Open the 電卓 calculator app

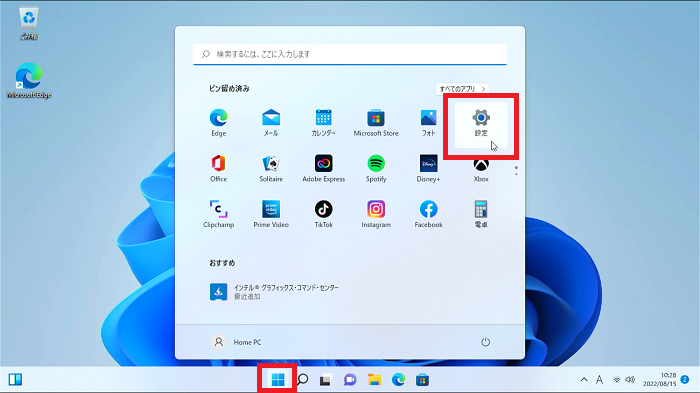(481, 214)
